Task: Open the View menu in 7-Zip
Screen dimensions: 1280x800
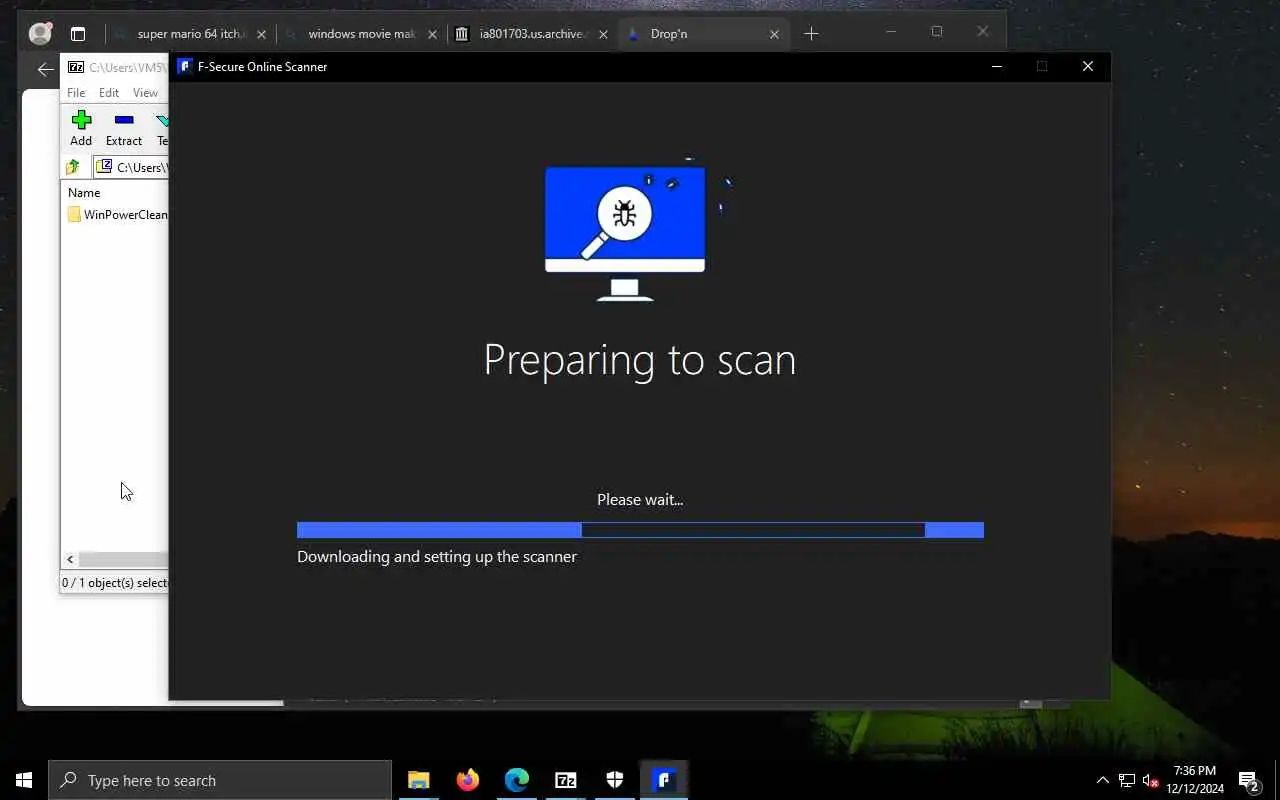Action: coord(145,93)
